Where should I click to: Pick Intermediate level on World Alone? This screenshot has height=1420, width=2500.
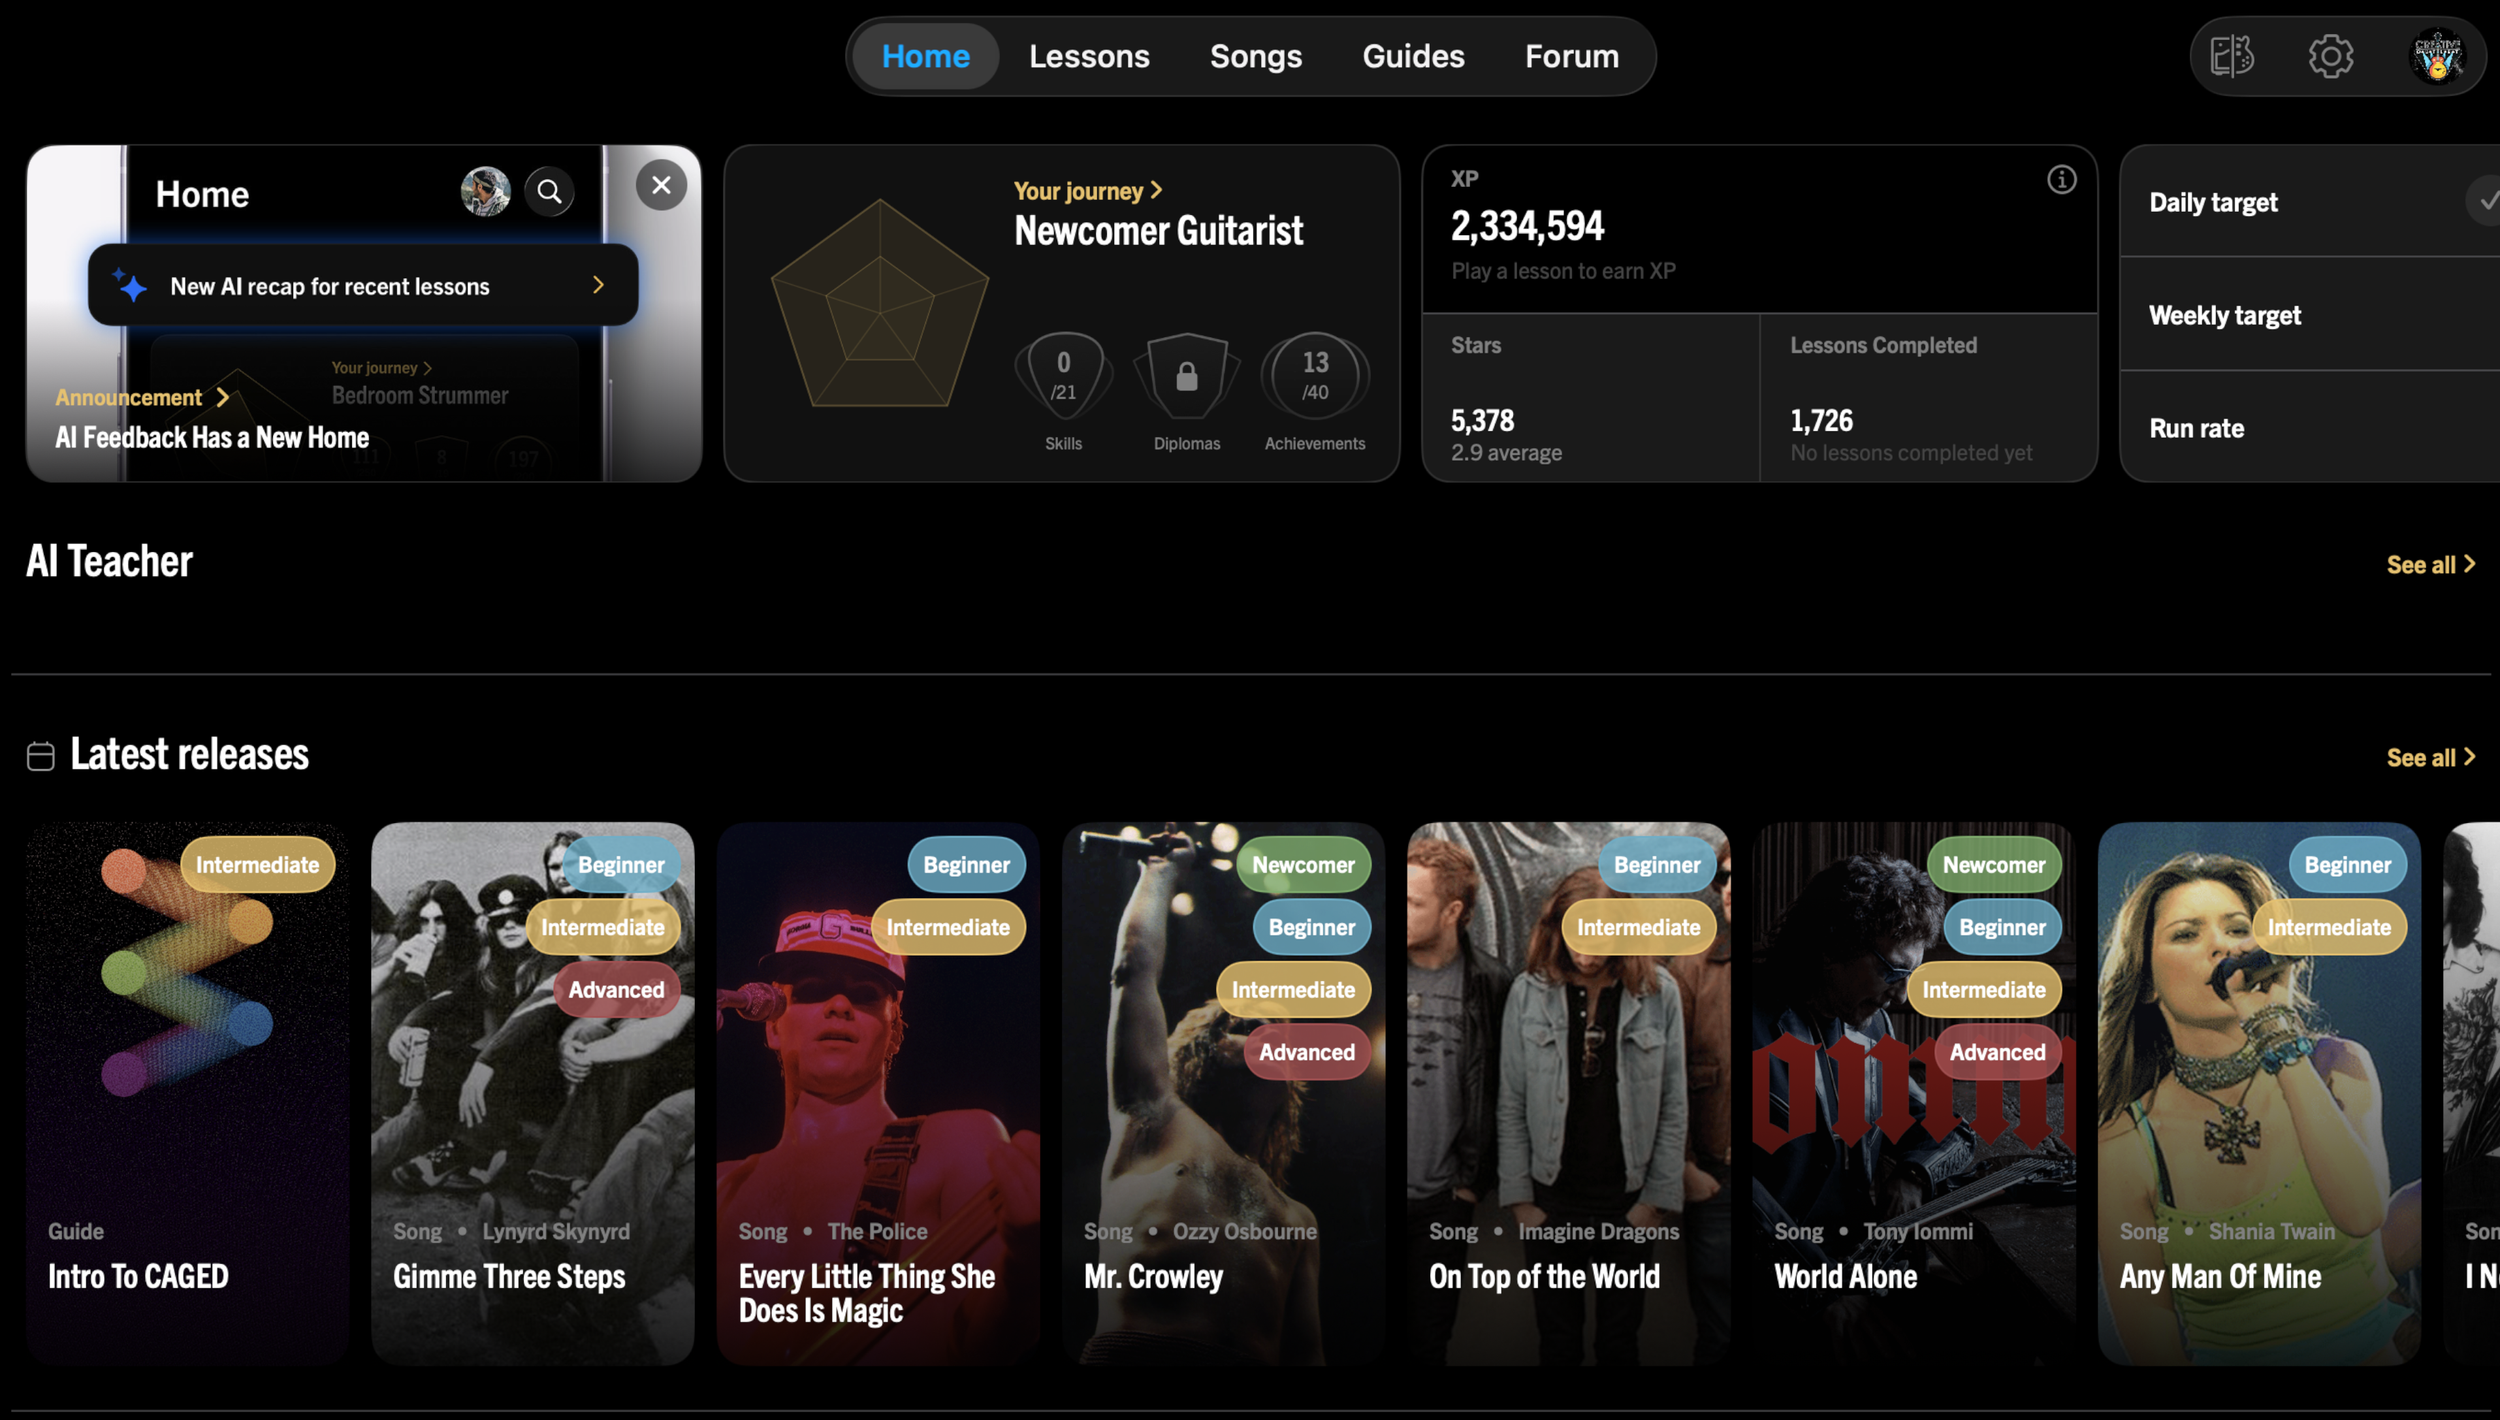click(x=1984, y=990)
